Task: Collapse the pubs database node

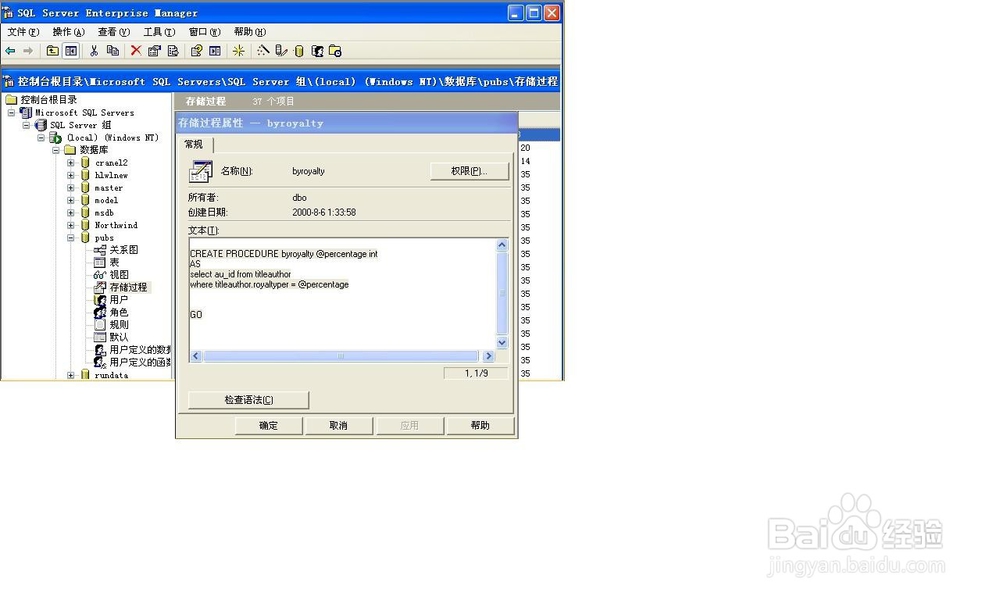Action: 70,238
